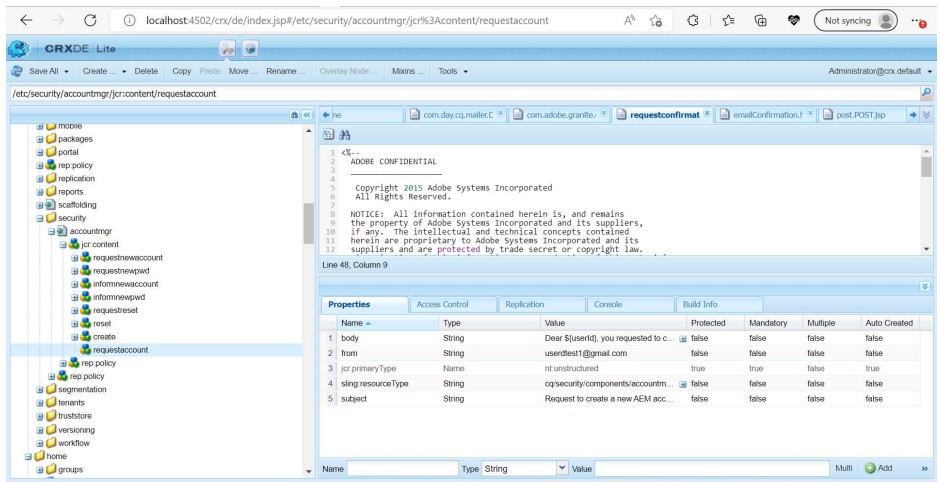Image resolution: width=940 pixels, height=482 pixels.
Task: Click the new property Value input field
Action: click(x=712, y=469)
